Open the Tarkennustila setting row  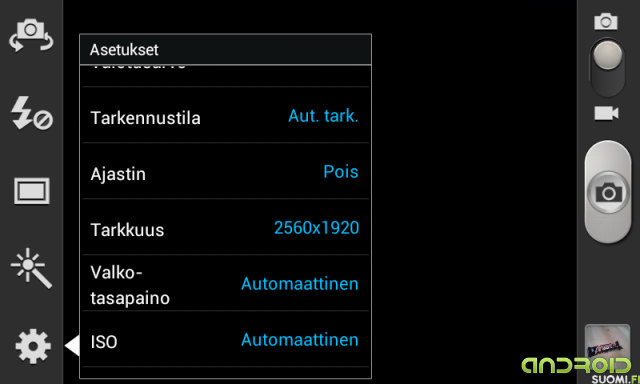225,115
